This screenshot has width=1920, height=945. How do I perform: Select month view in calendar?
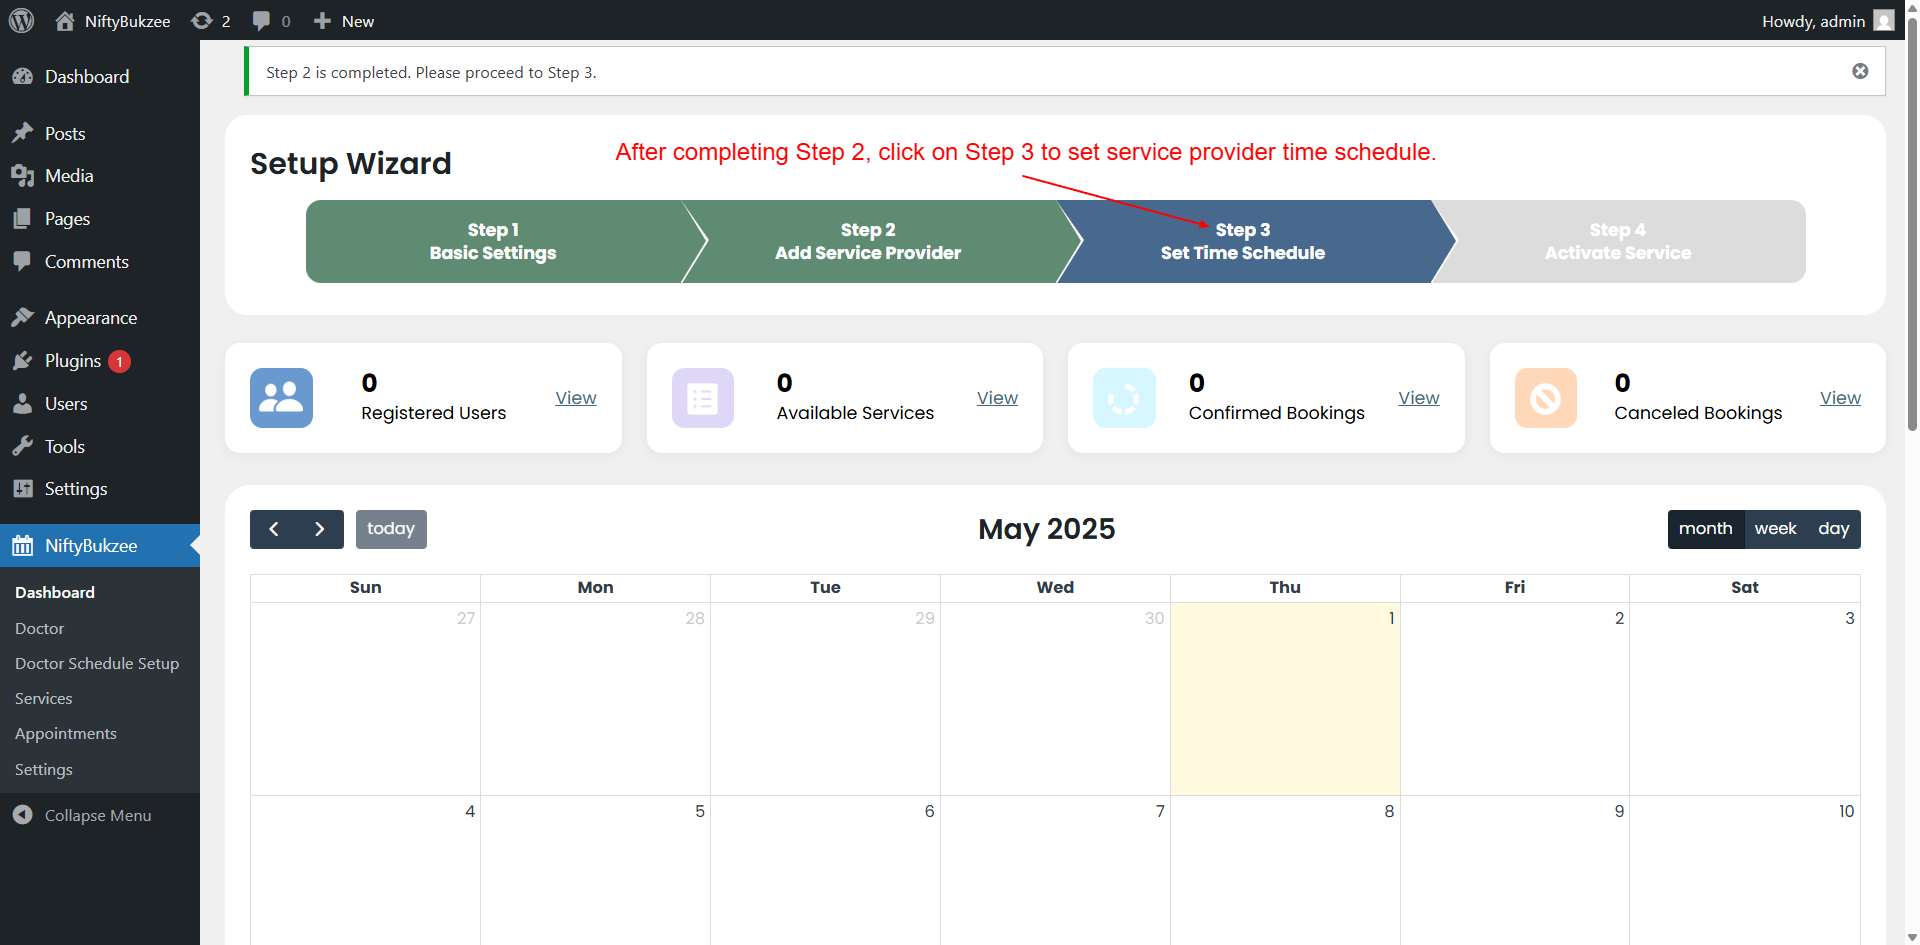click(x=1705, y=529)
